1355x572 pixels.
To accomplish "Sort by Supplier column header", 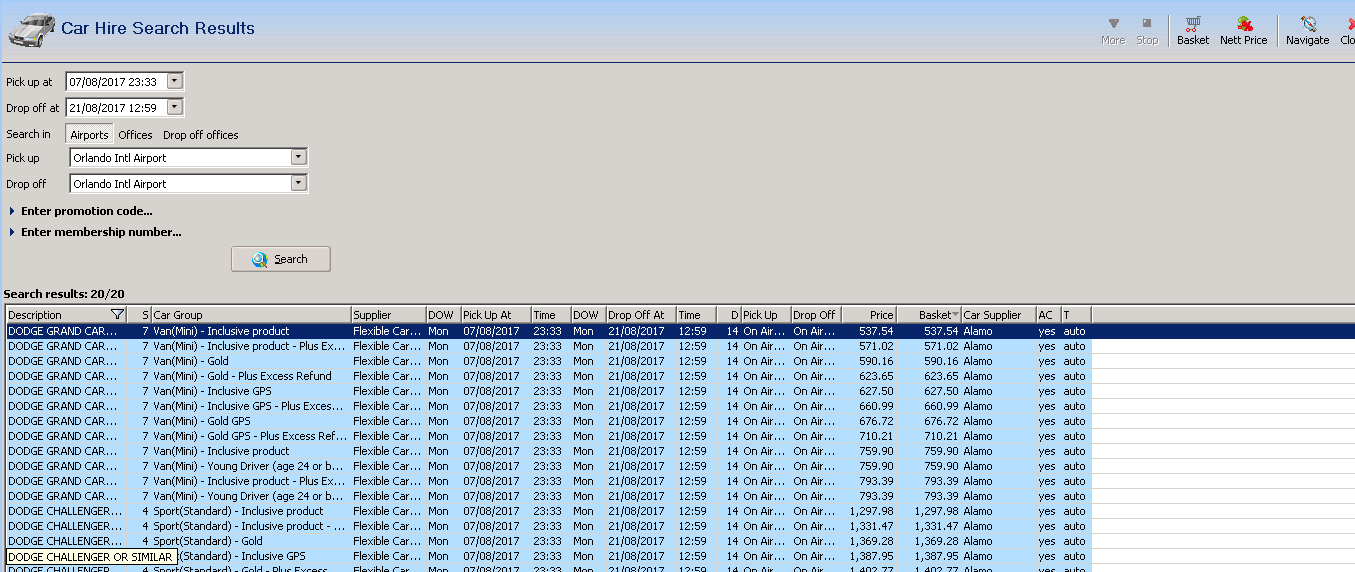I will [388, 315].
